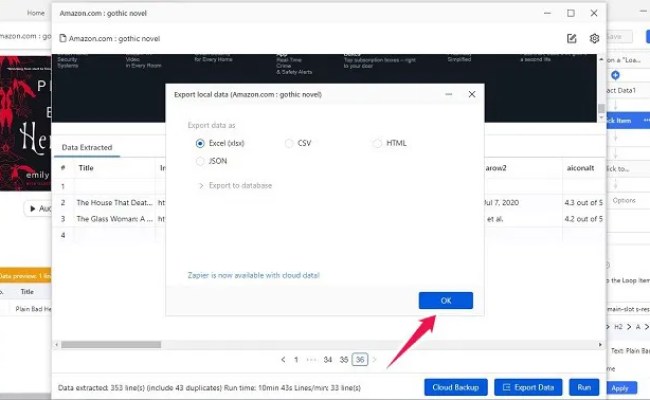
Task: Click the aiconalt column header
Action: [x=580, y=168]
